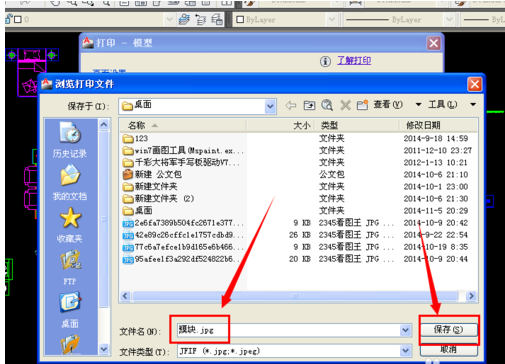
Task: Click the 保存(S) save button
Action: [448, 330]
